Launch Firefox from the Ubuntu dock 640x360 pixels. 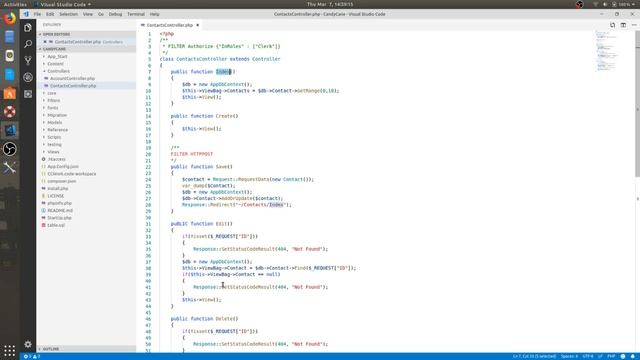(x=9, y=18)
